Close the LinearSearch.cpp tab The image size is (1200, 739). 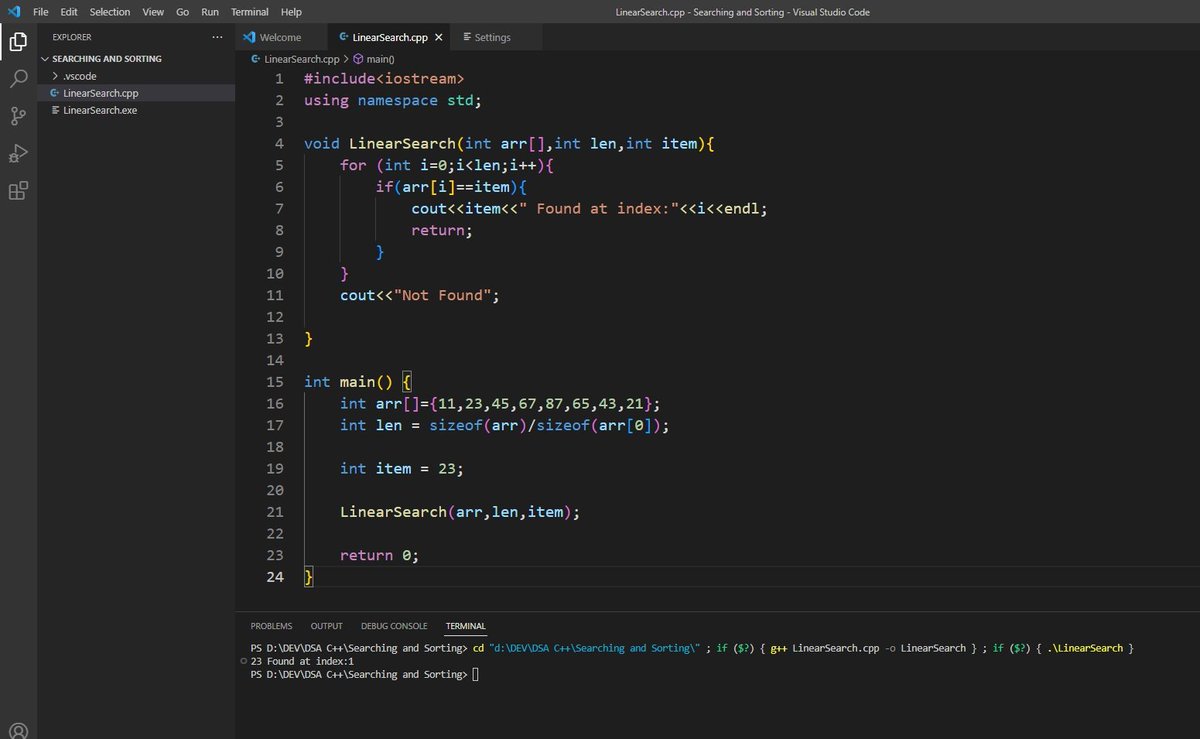(438, 37)
